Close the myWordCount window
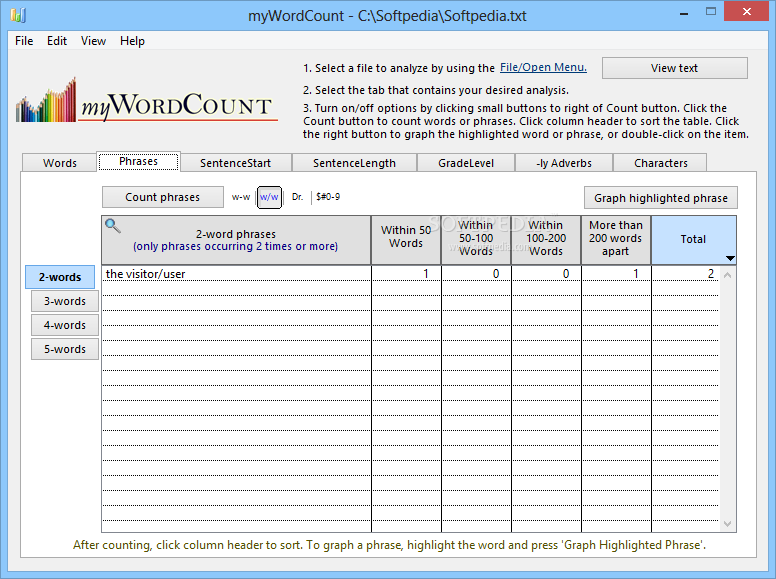This screenshot has height=579, width=776. pos(747,11)
